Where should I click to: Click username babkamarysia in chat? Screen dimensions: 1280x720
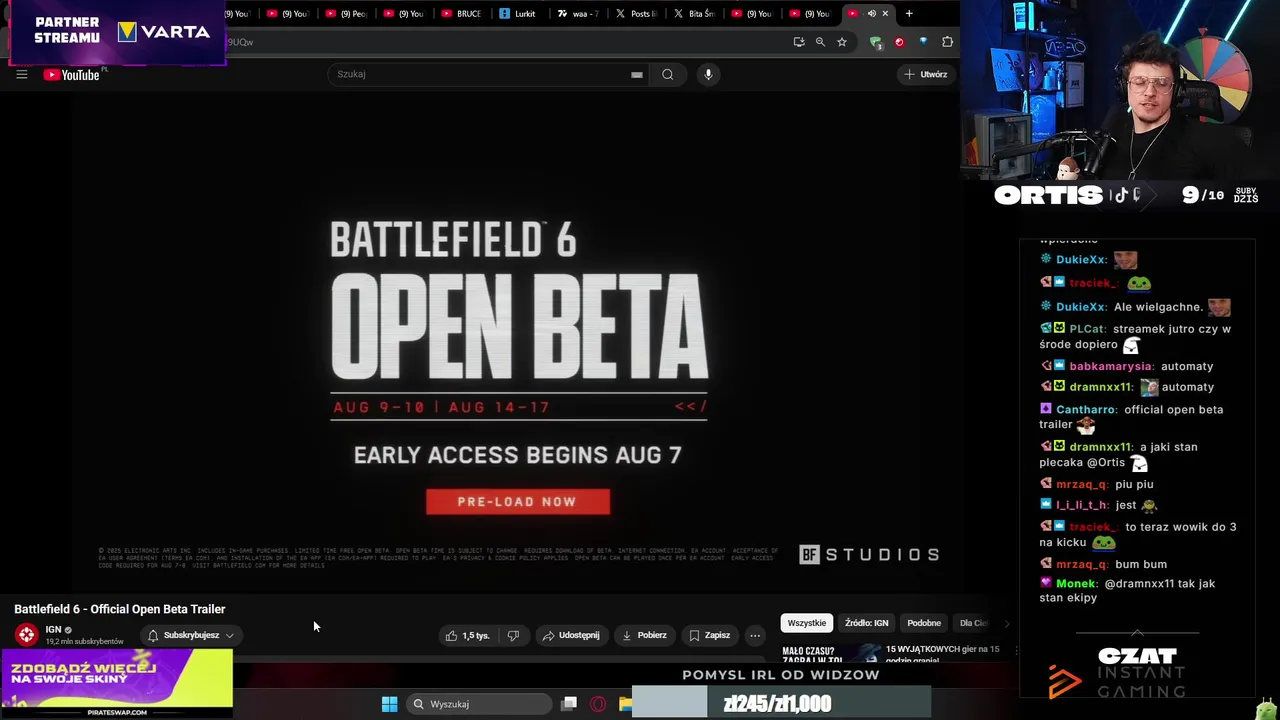(1111, 366)
